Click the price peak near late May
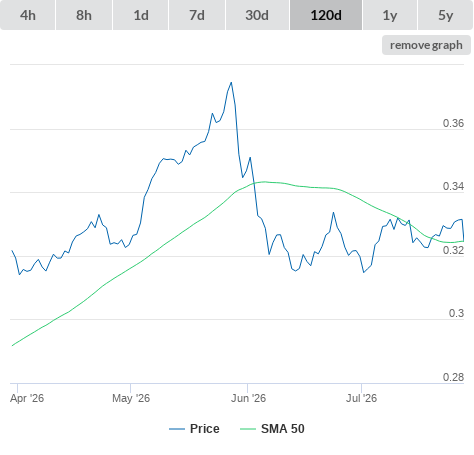Viewport: 474px width, 455px height. pyautogui.click(x=231, y=83)
